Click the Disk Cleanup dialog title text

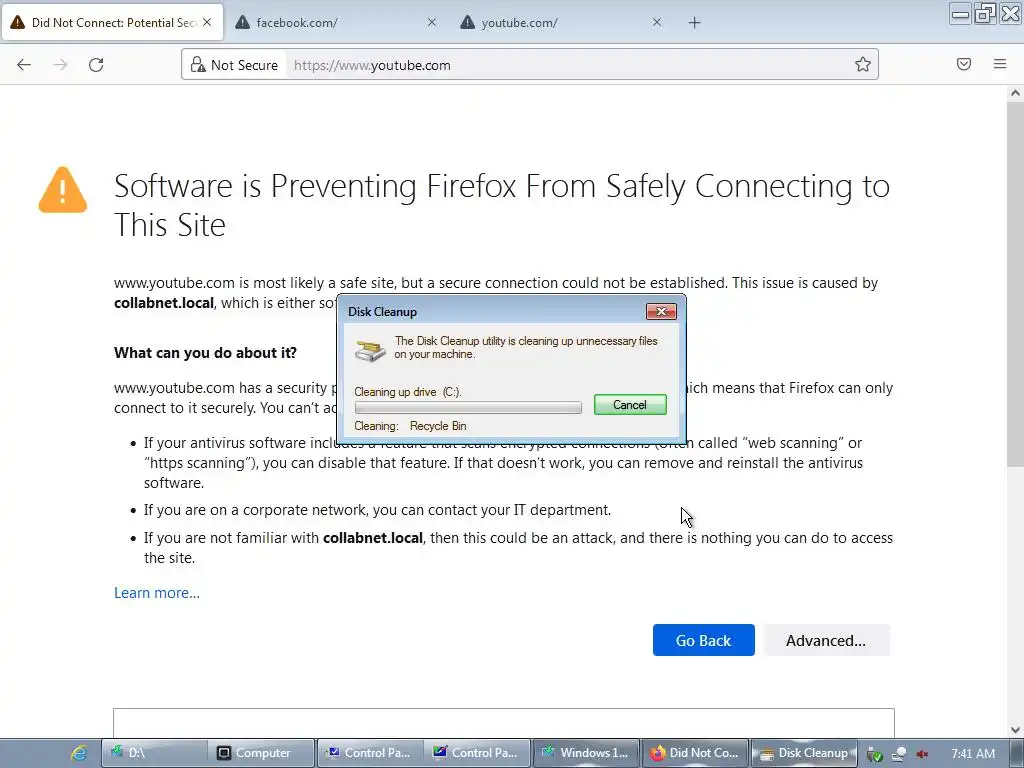382,312
